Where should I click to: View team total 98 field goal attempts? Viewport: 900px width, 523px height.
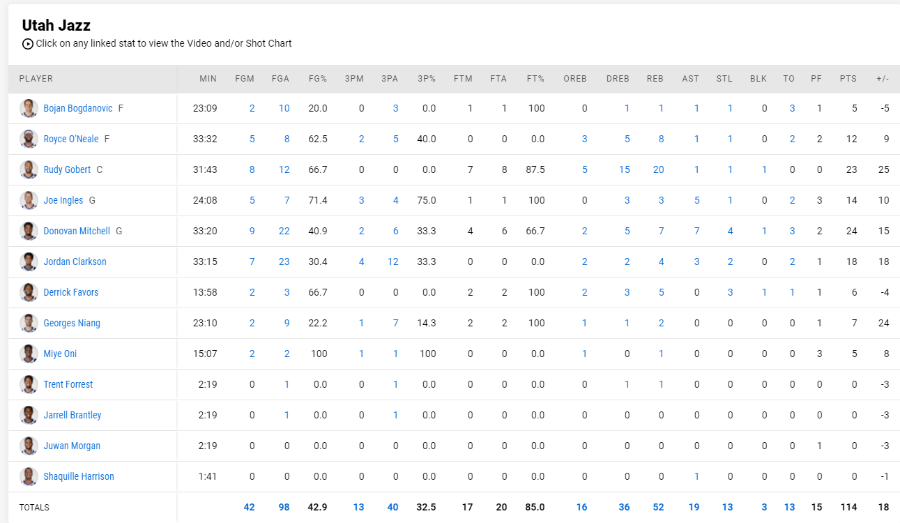click(x=284, y=507)
